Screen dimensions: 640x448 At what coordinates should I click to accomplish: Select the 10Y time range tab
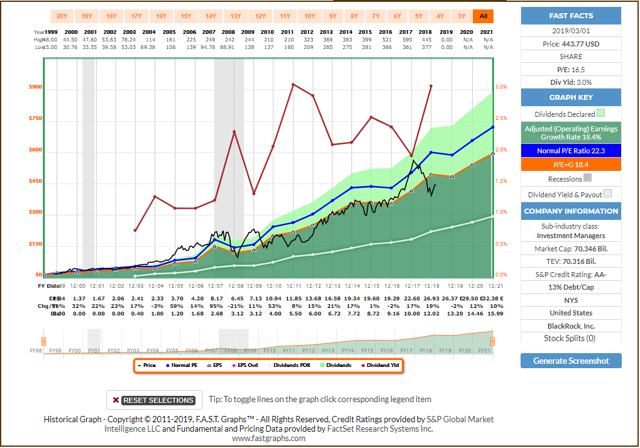310,16
